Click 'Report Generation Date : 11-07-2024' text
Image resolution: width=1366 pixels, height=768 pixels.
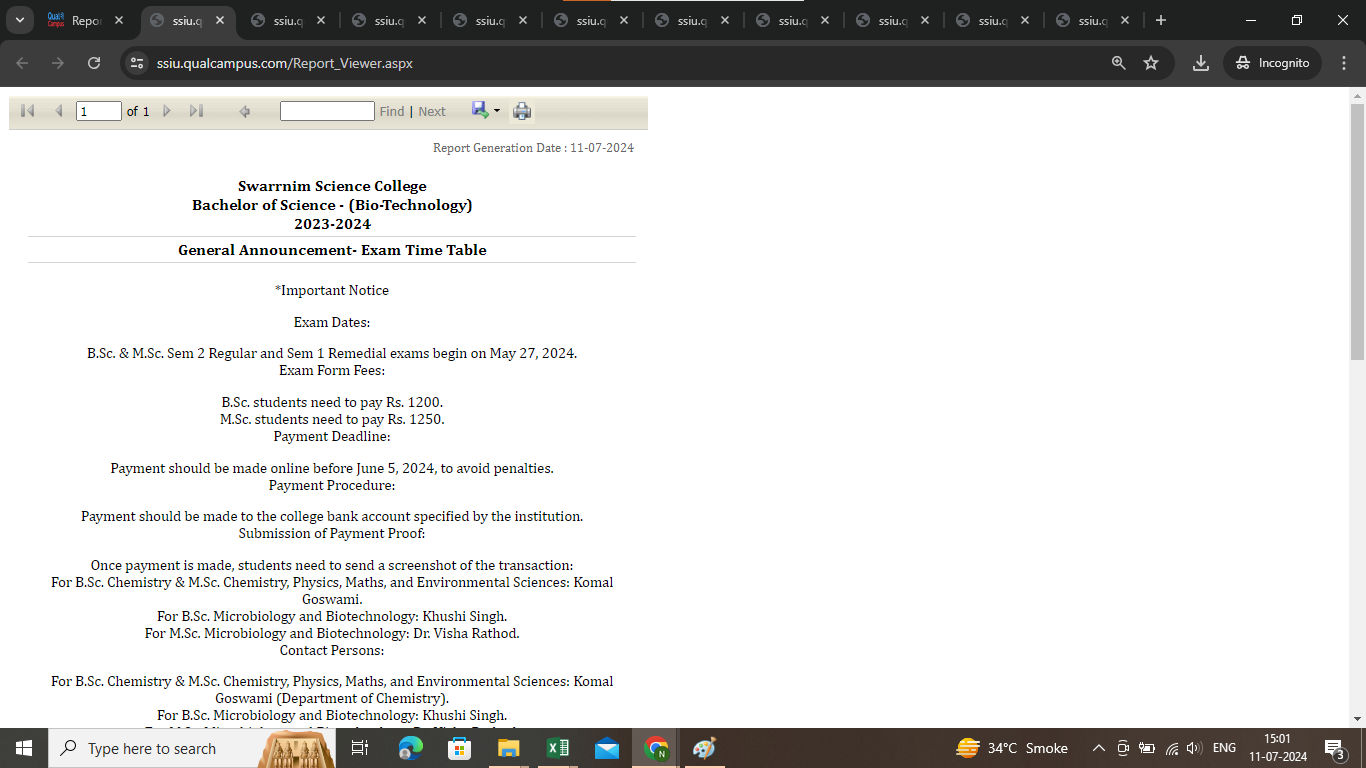click(x=533, y=148)
